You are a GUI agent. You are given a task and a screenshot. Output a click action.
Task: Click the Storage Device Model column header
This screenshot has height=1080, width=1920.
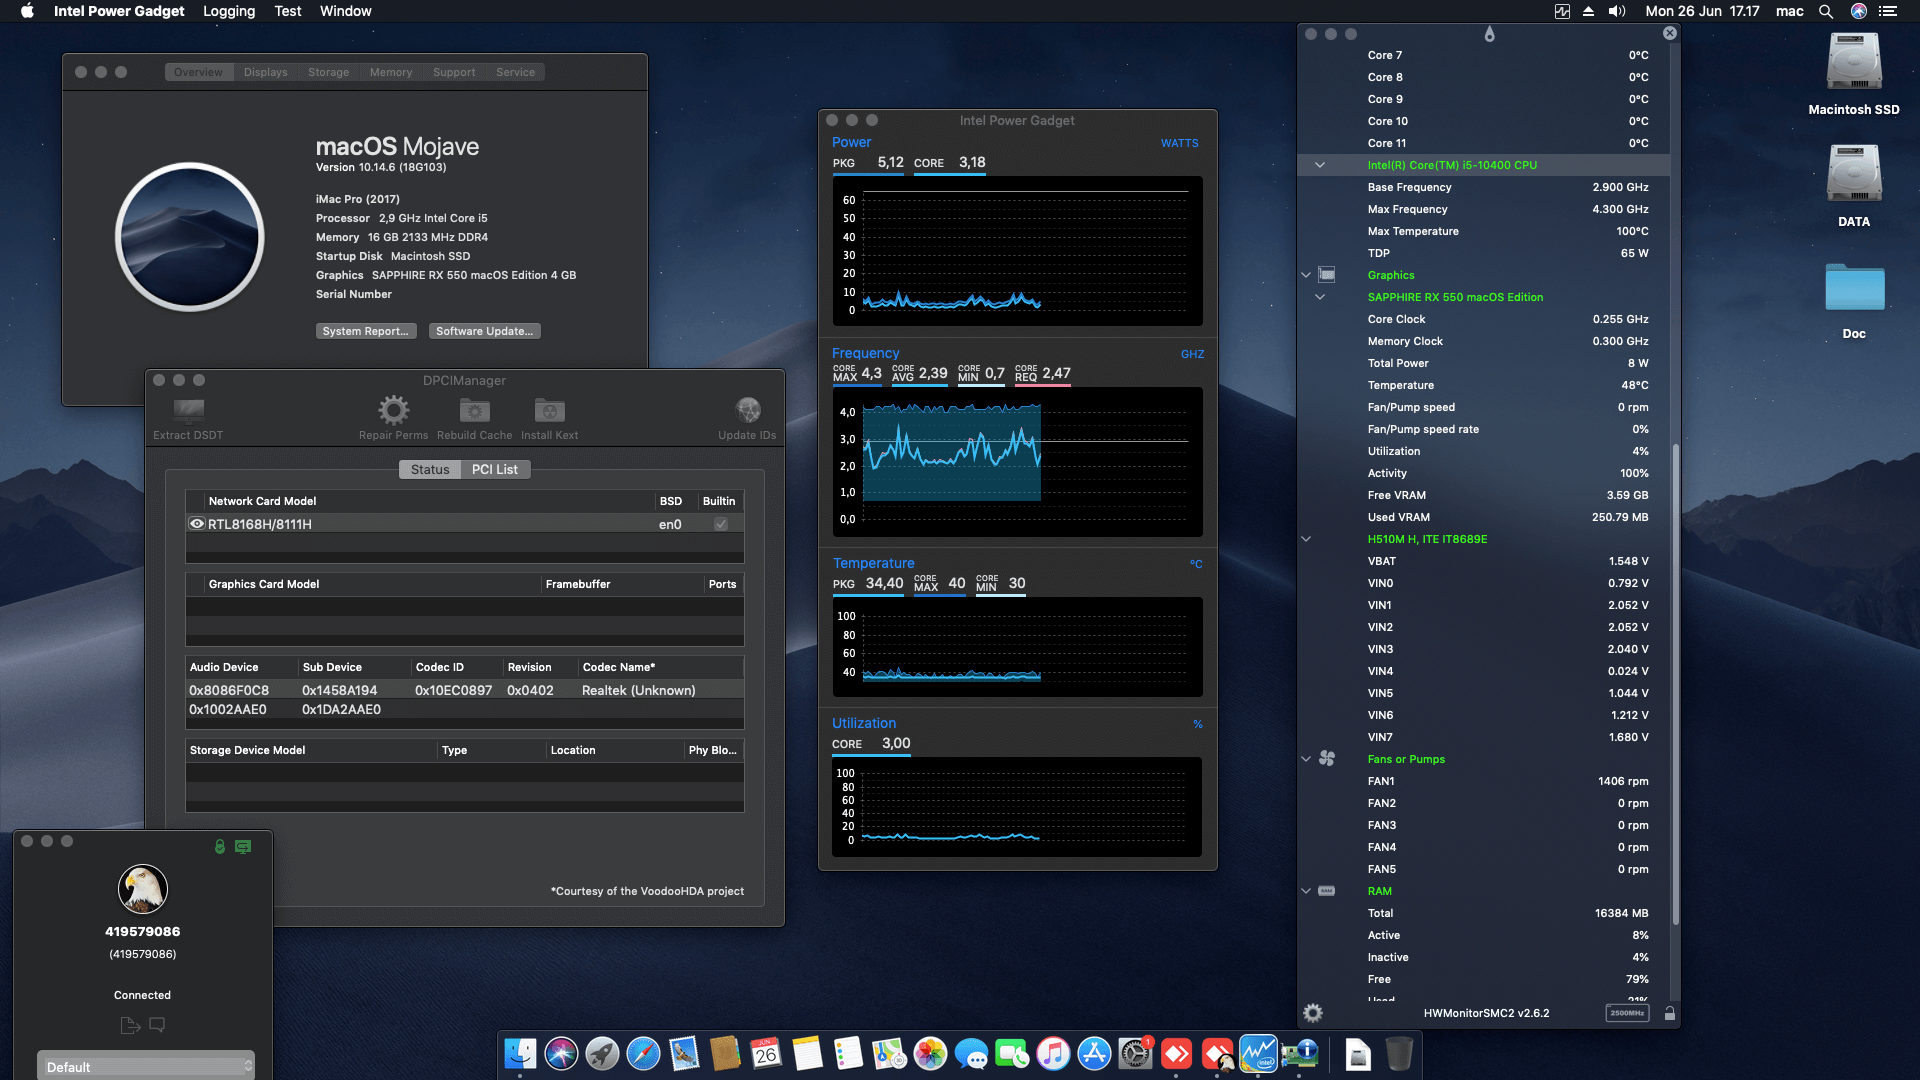coord(311,750)
